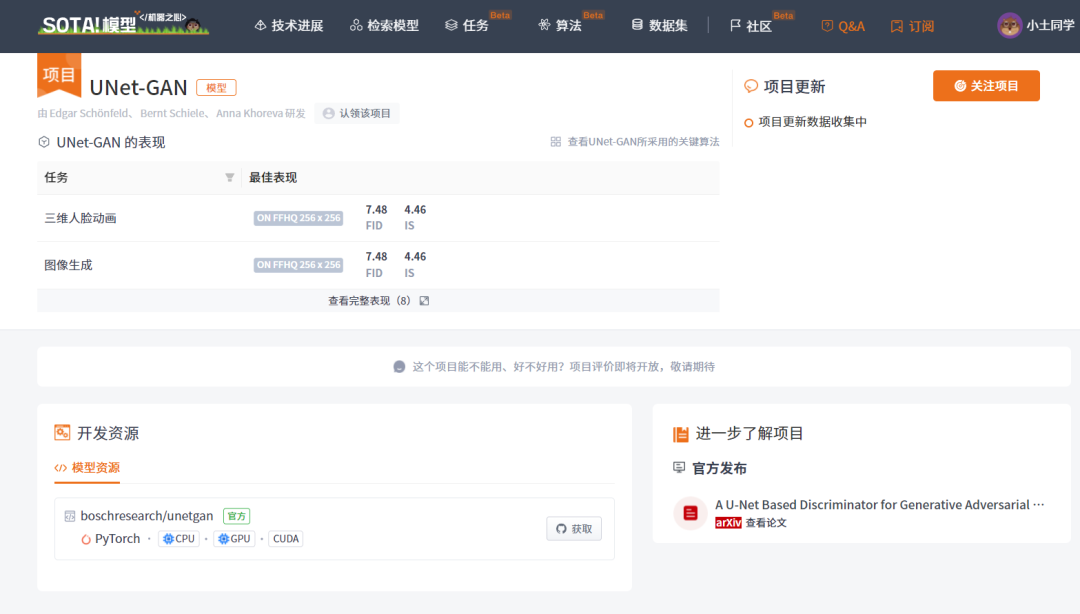Click the arXiv 查看论文 link
Viewport: 1080px width, 614px height.
751,523
